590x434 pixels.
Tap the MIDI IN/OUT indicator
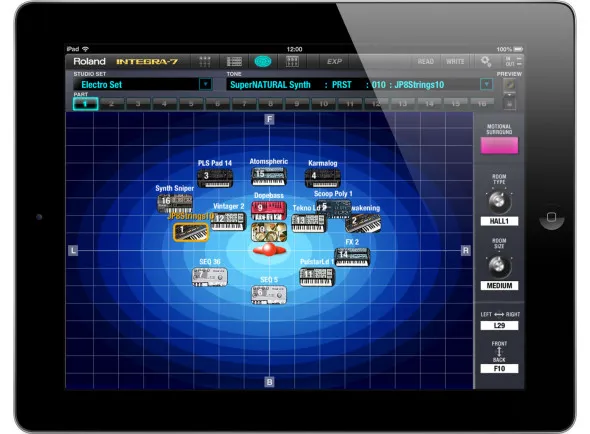coord(513,61)
